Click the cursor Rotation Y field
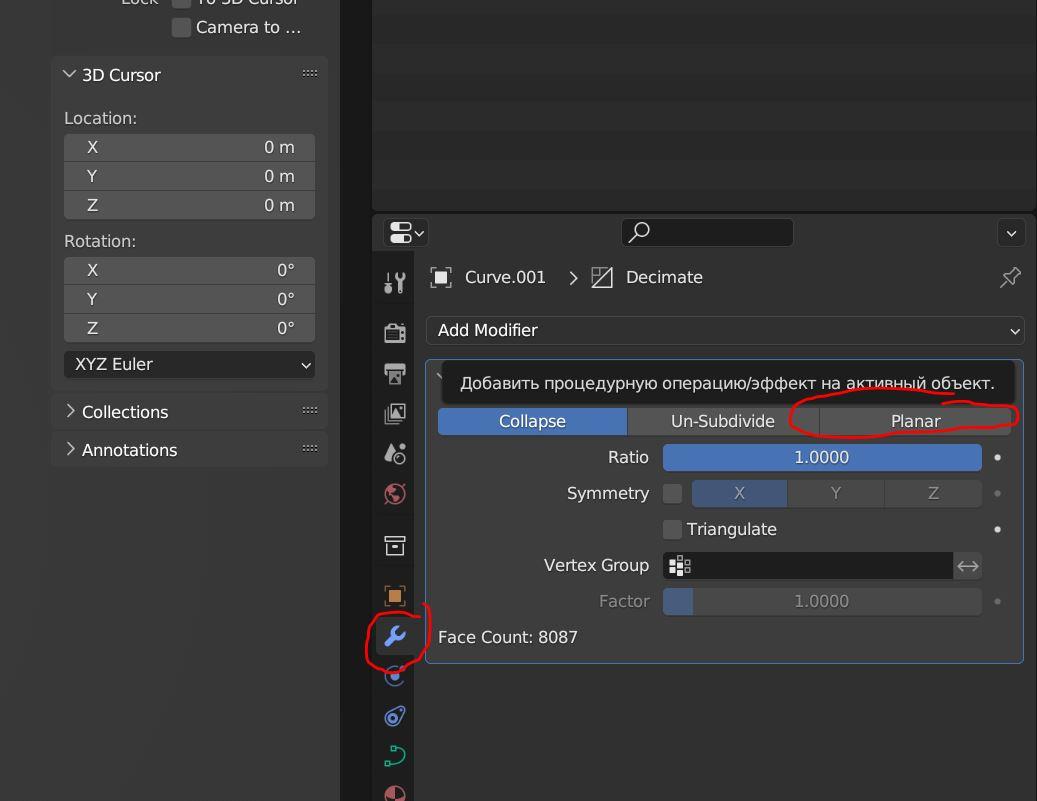Viewport: 1037px width, 801px height. click(x=189, y=300)
